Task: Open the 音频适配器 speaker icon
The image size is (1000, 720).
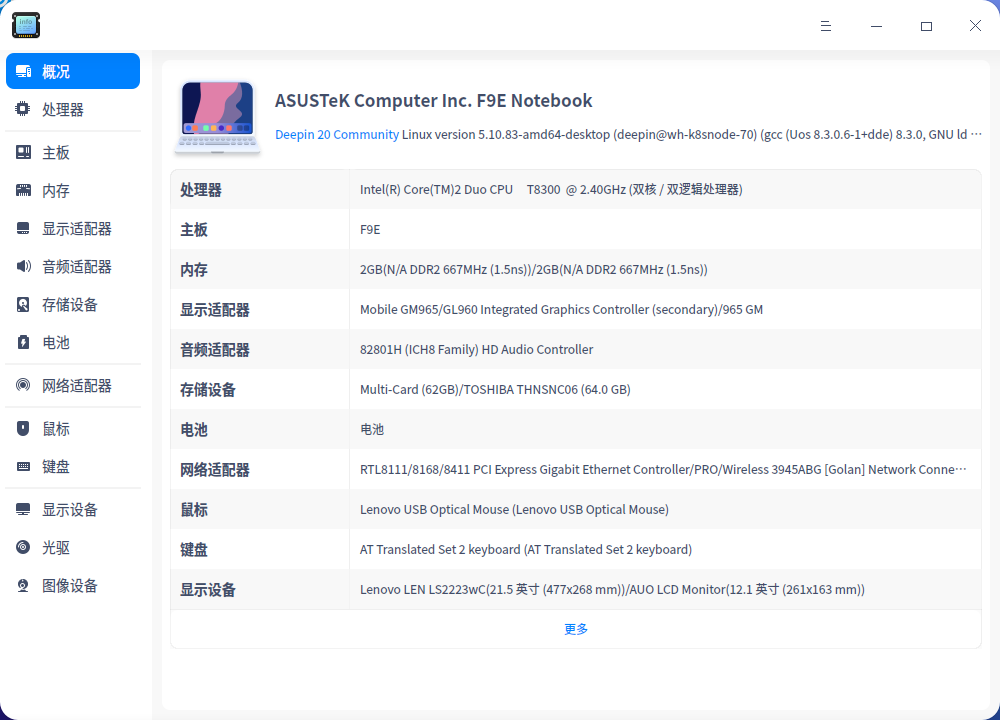Action: [x=22, y=266]
